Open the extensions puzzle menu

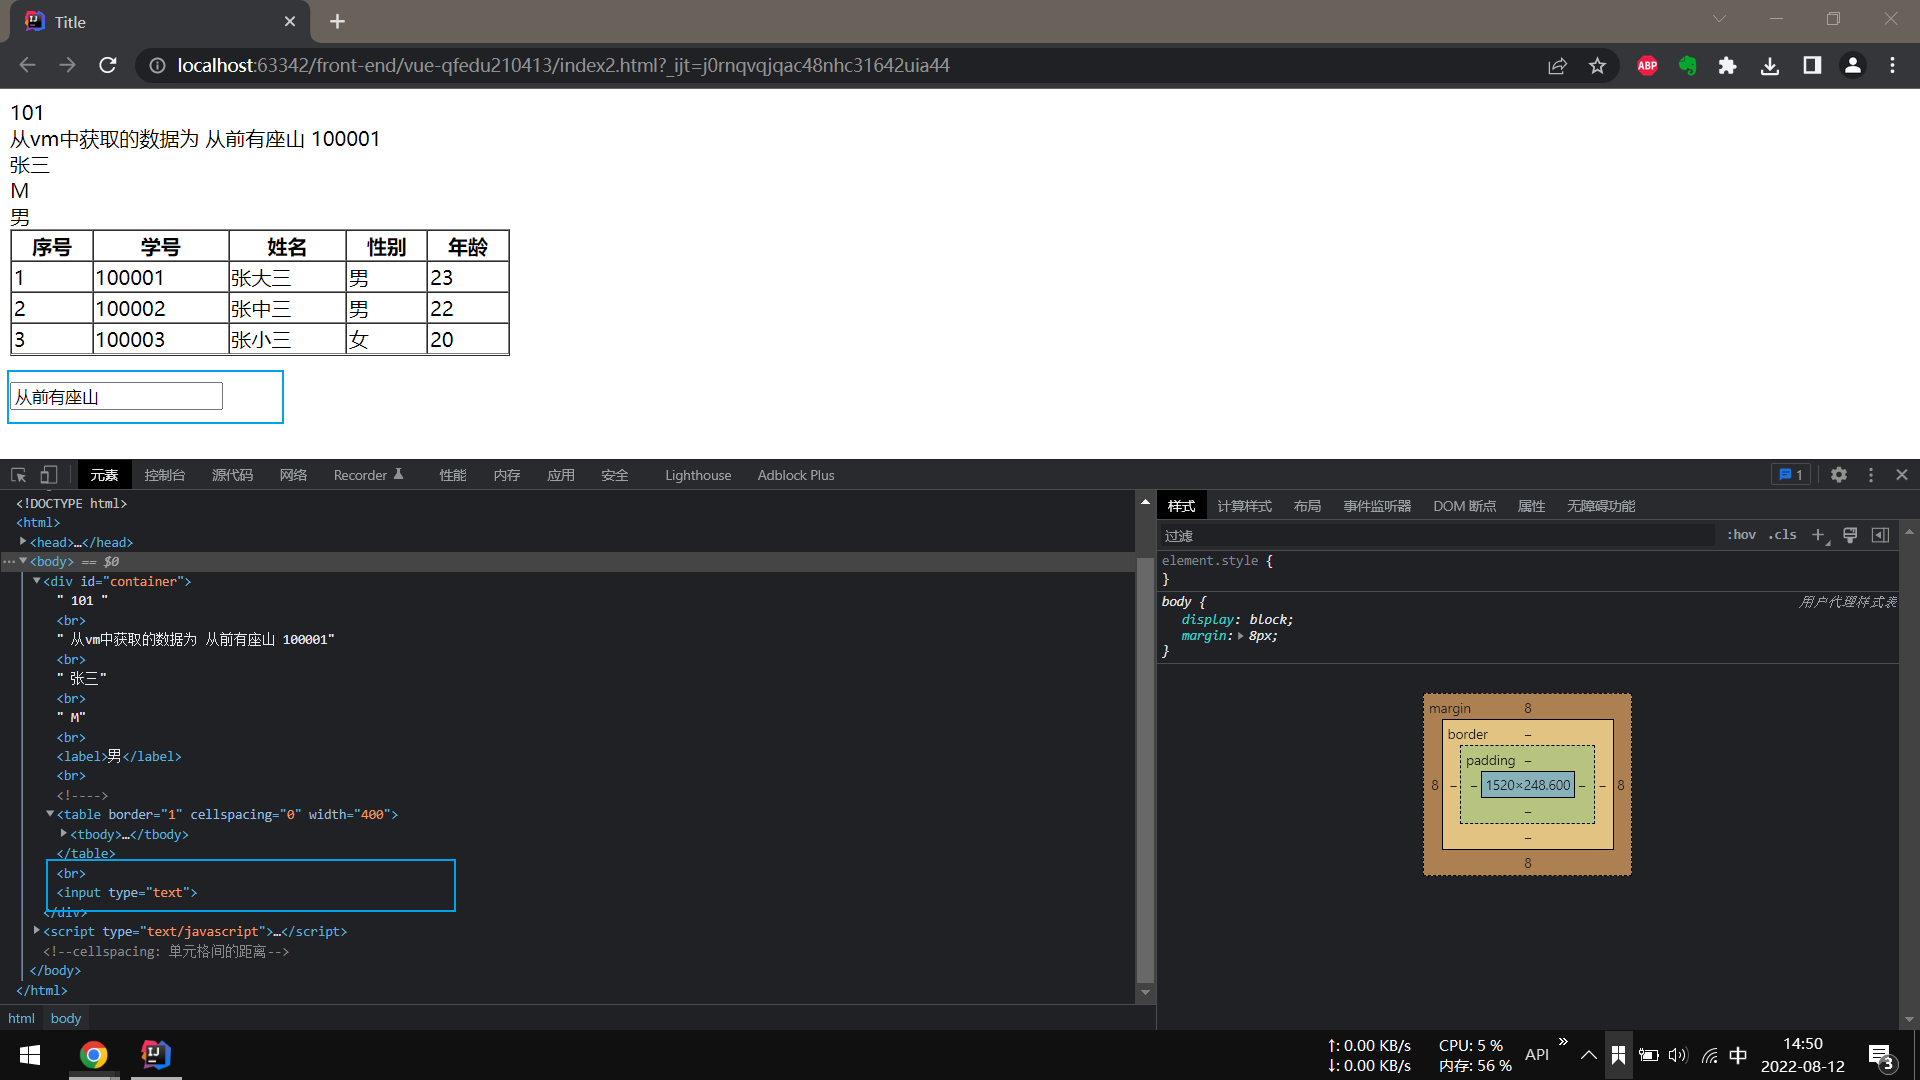(x=1727, y=65)
